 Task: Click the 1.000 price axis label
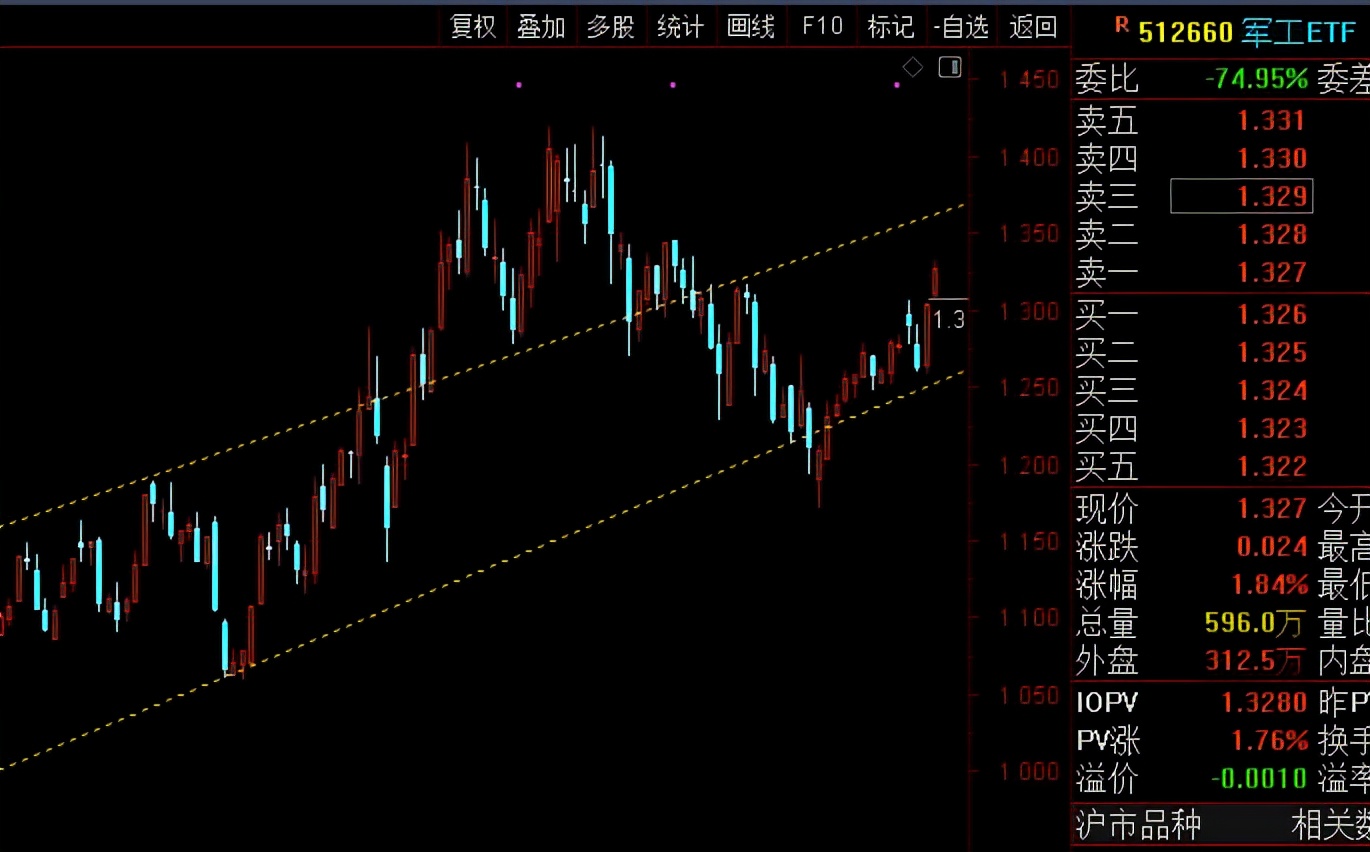(1028, 771)
